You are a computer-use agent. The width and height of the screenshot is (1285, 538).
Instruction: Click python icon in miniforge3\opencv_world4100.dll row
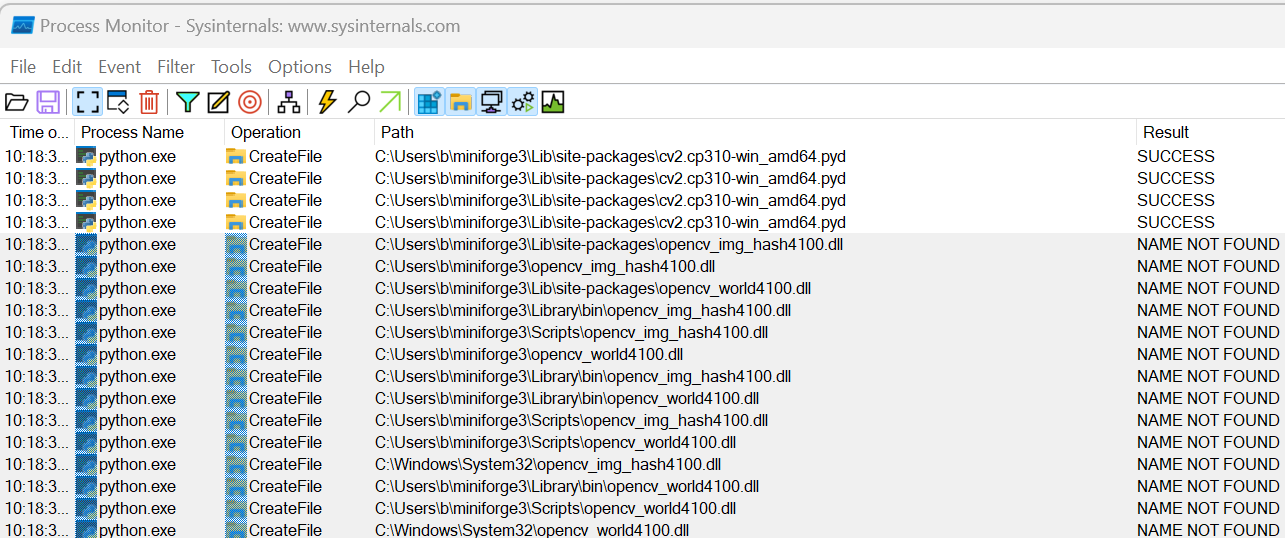point(86,354)
